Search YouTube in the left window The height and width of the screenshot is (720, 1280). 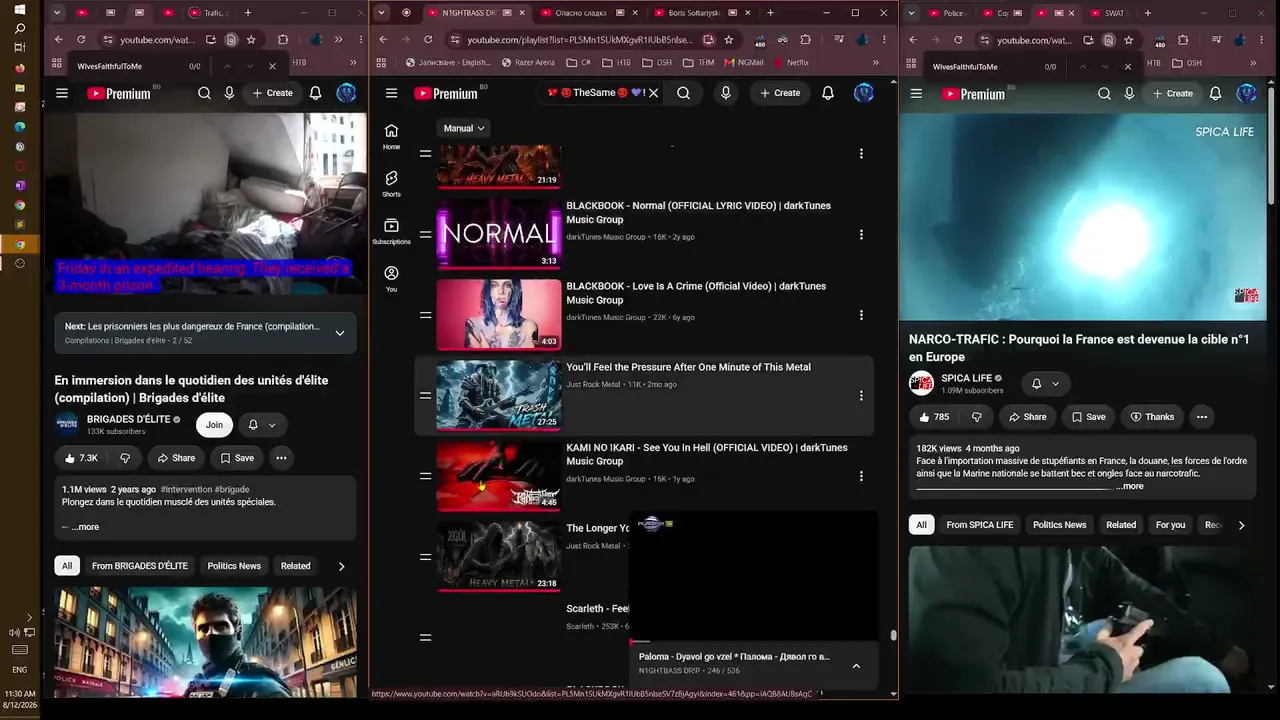click(204, 93)
